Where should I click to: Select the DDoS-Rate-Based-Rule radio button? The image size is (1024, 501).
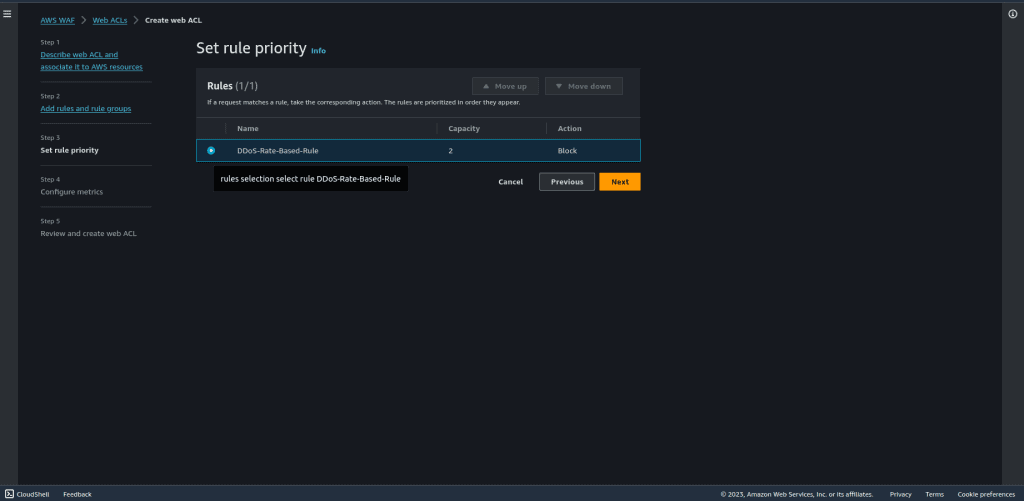tap(211, 150)
